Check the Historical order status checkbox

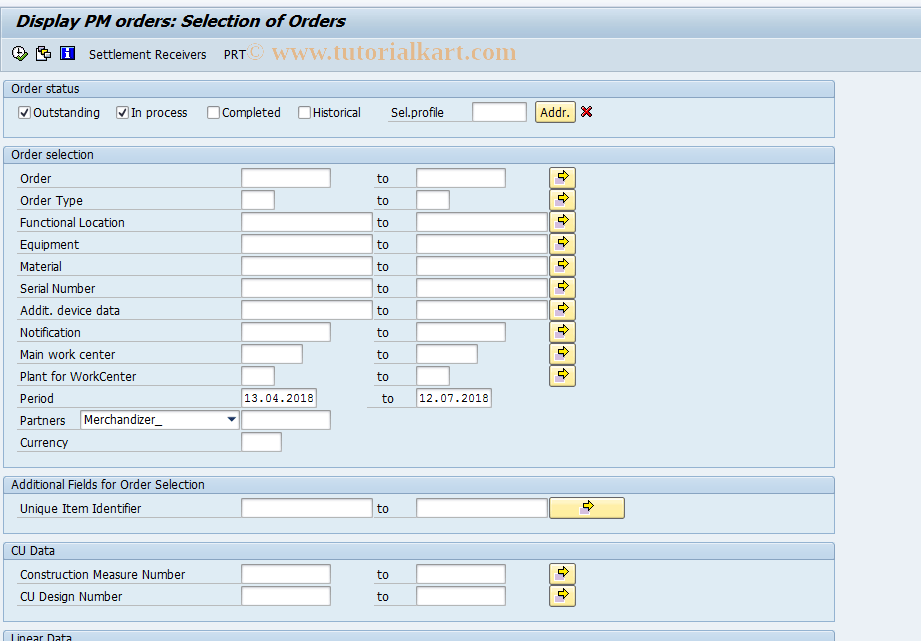[x=304, y=112]
